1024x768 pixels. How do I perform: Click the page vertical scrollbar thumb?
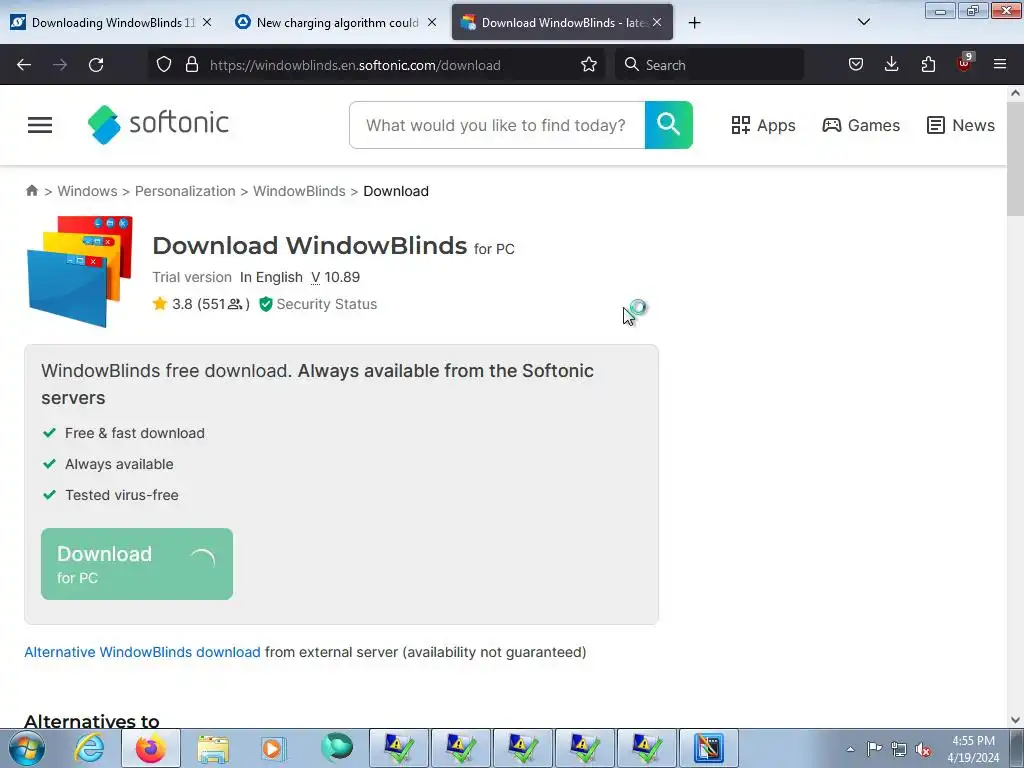coord(1015,159)
